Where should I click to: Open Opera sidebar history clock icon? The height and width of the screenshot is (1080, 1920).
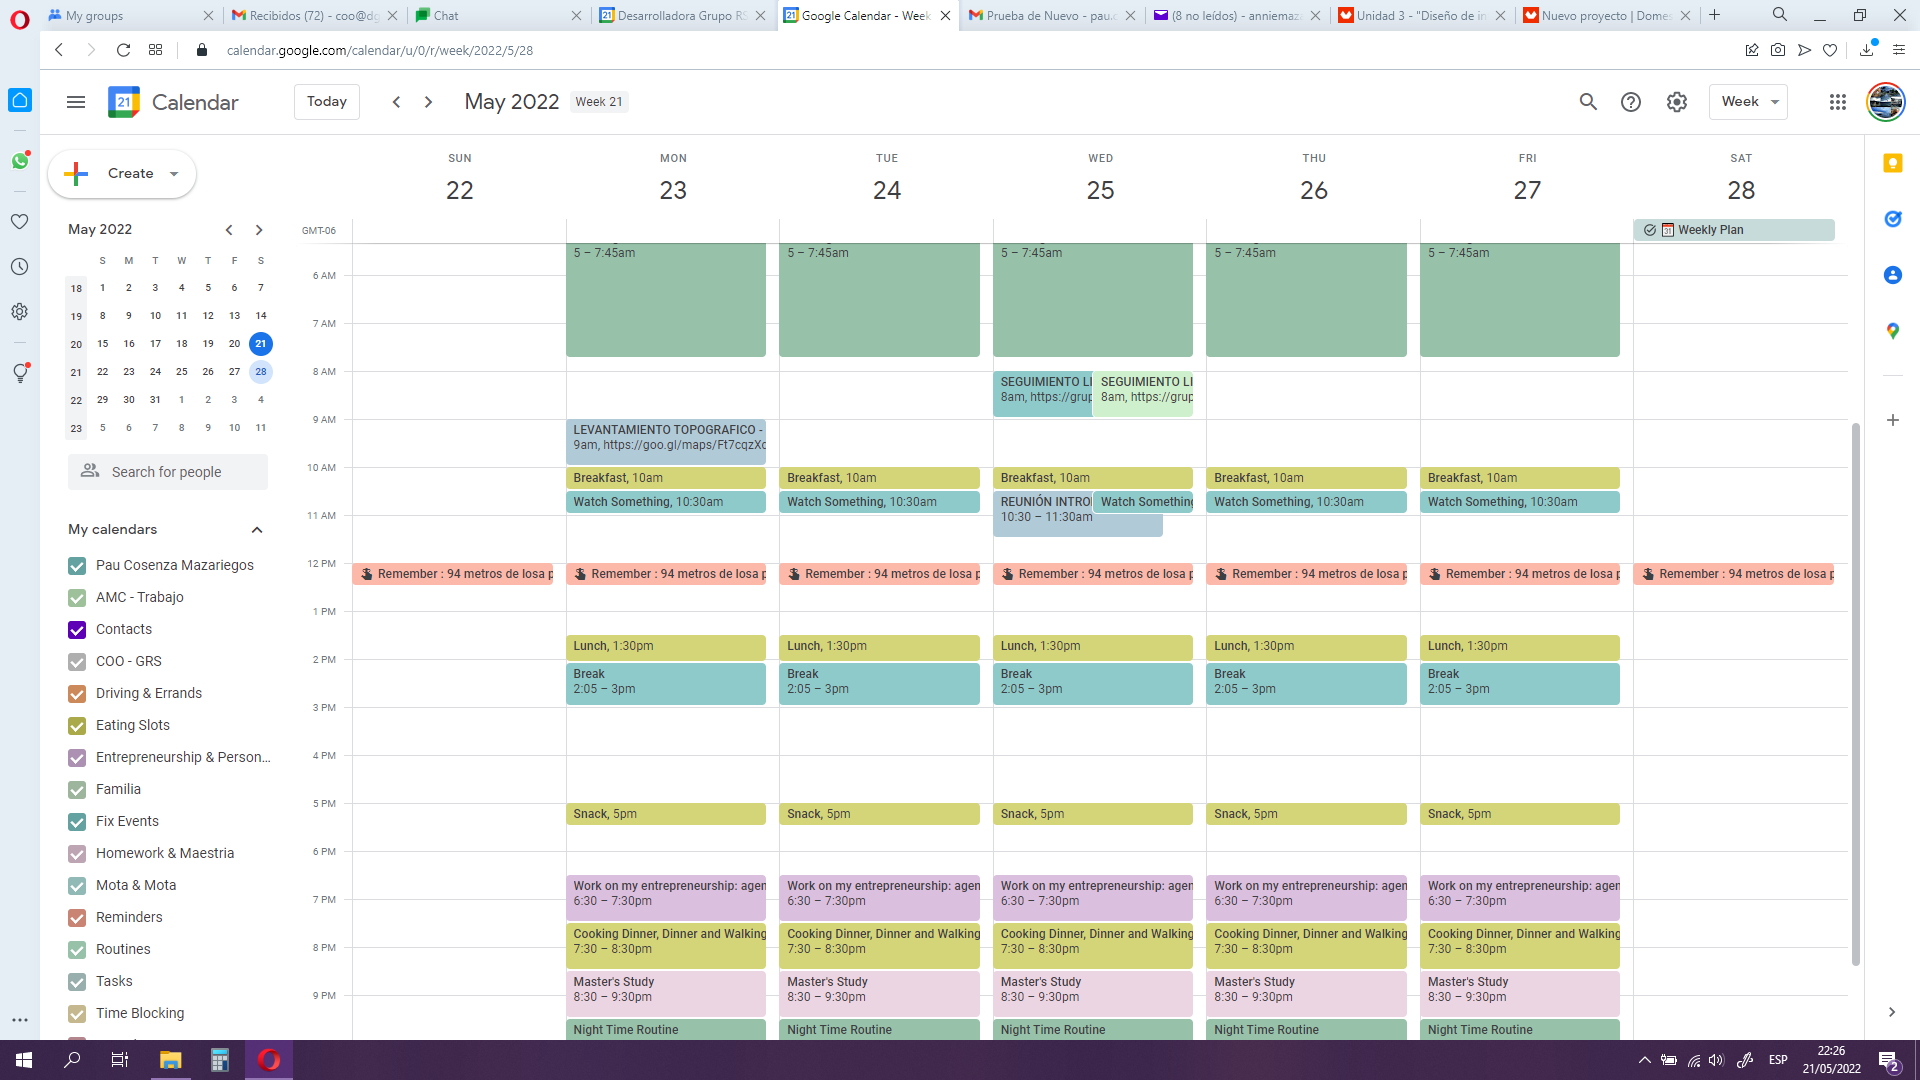20,267
